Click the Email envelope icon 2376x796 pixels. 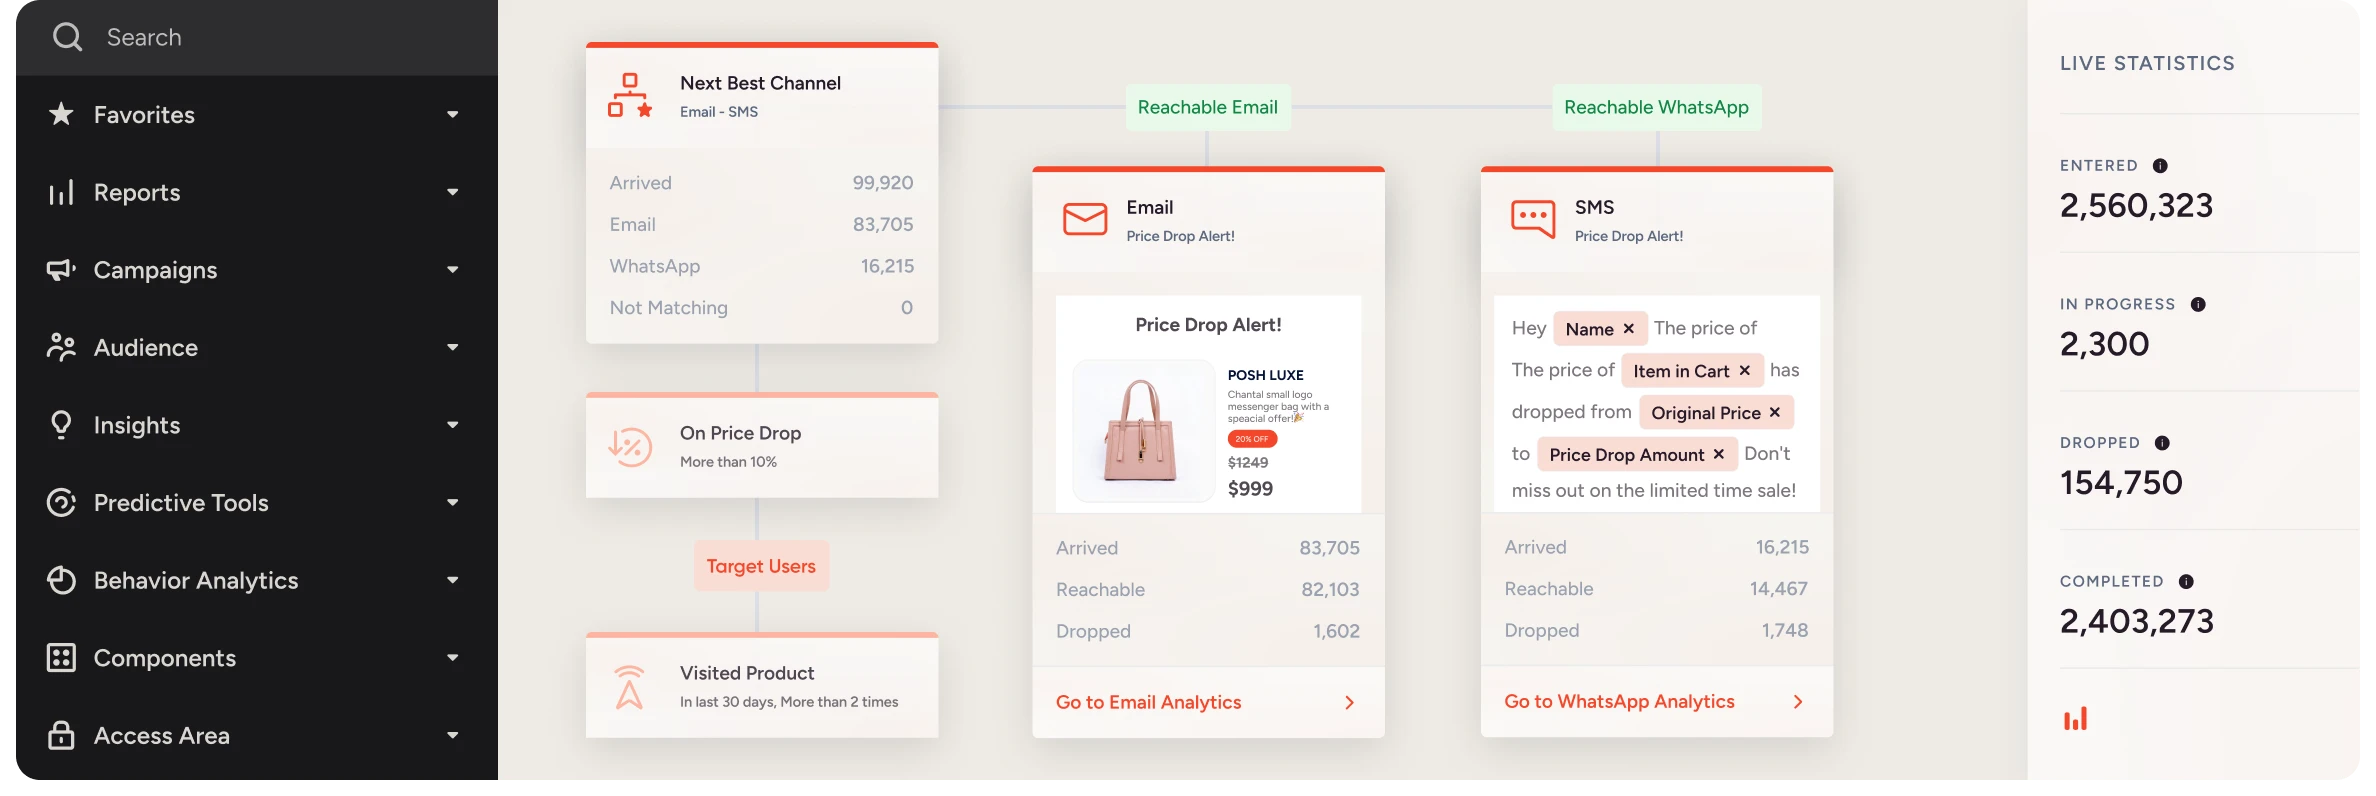[x=1085, y=219]
